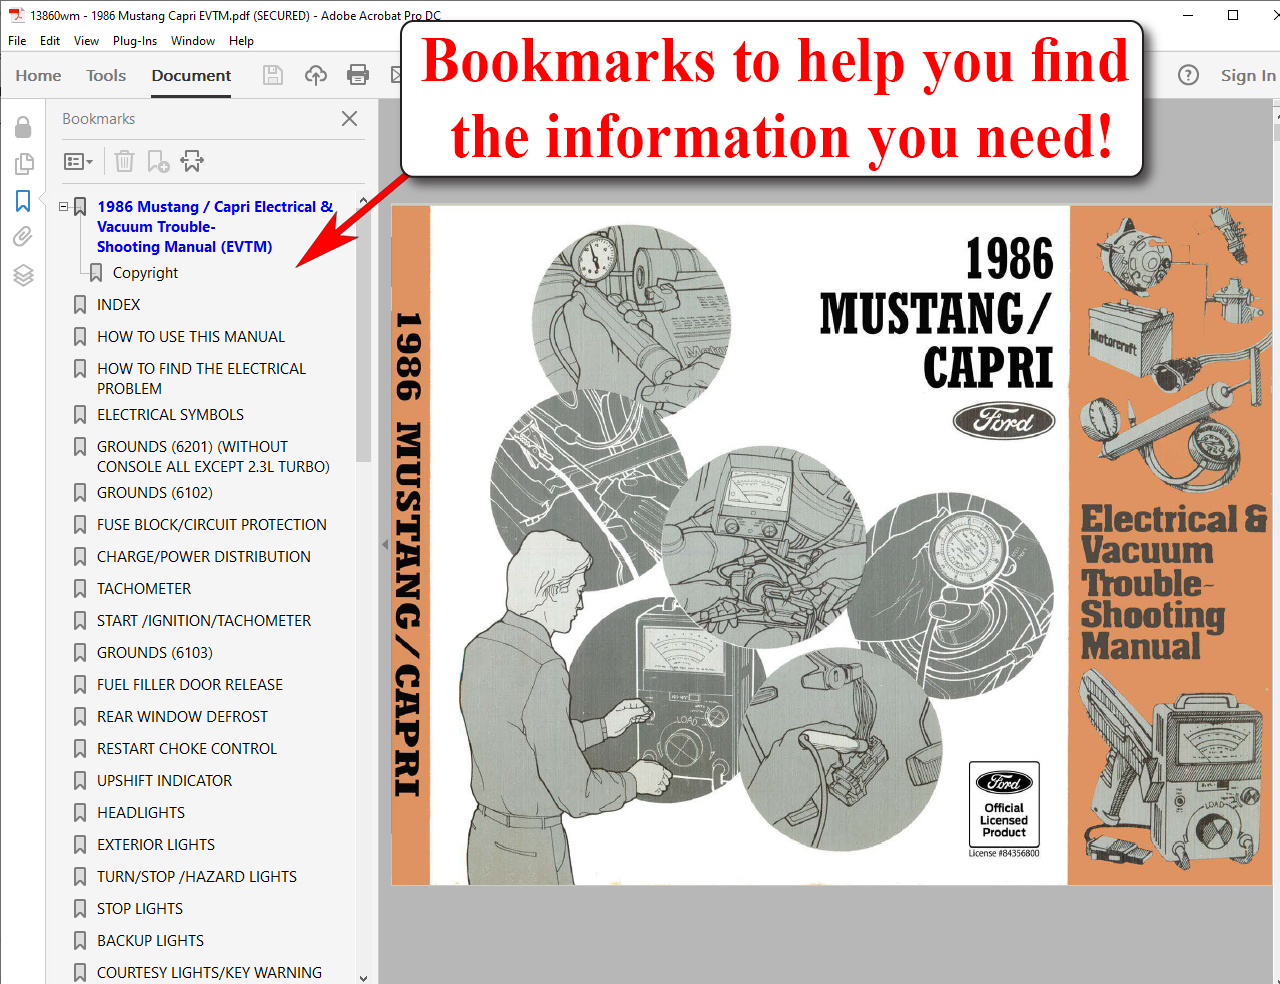The image size is (1280, 984).
Task: Delete selected bookmark with the trash icon
Action: tap(124, 161)
